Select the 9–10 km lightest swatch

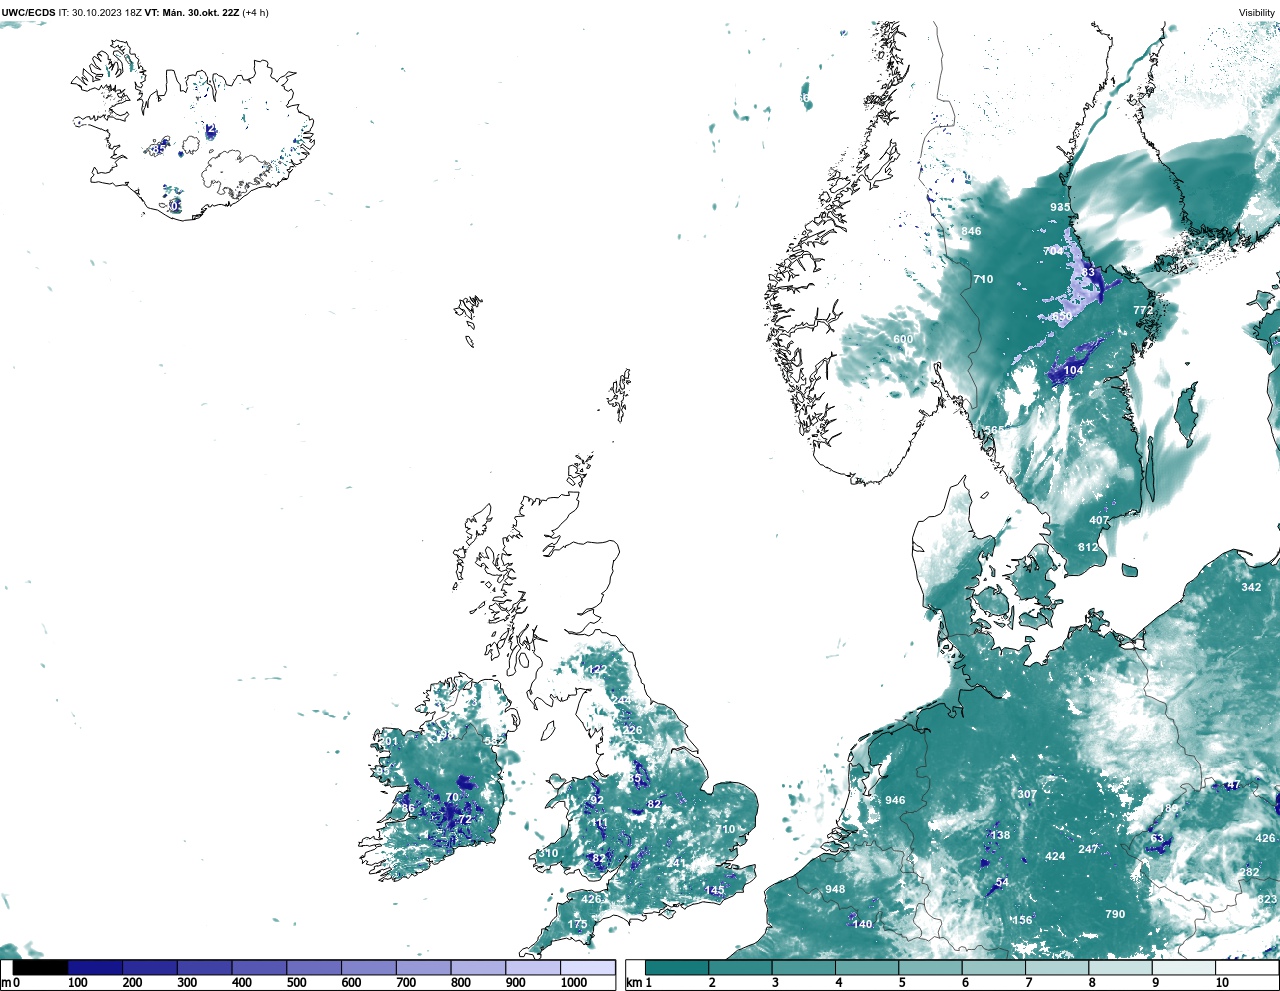(x=1184, y=968)
